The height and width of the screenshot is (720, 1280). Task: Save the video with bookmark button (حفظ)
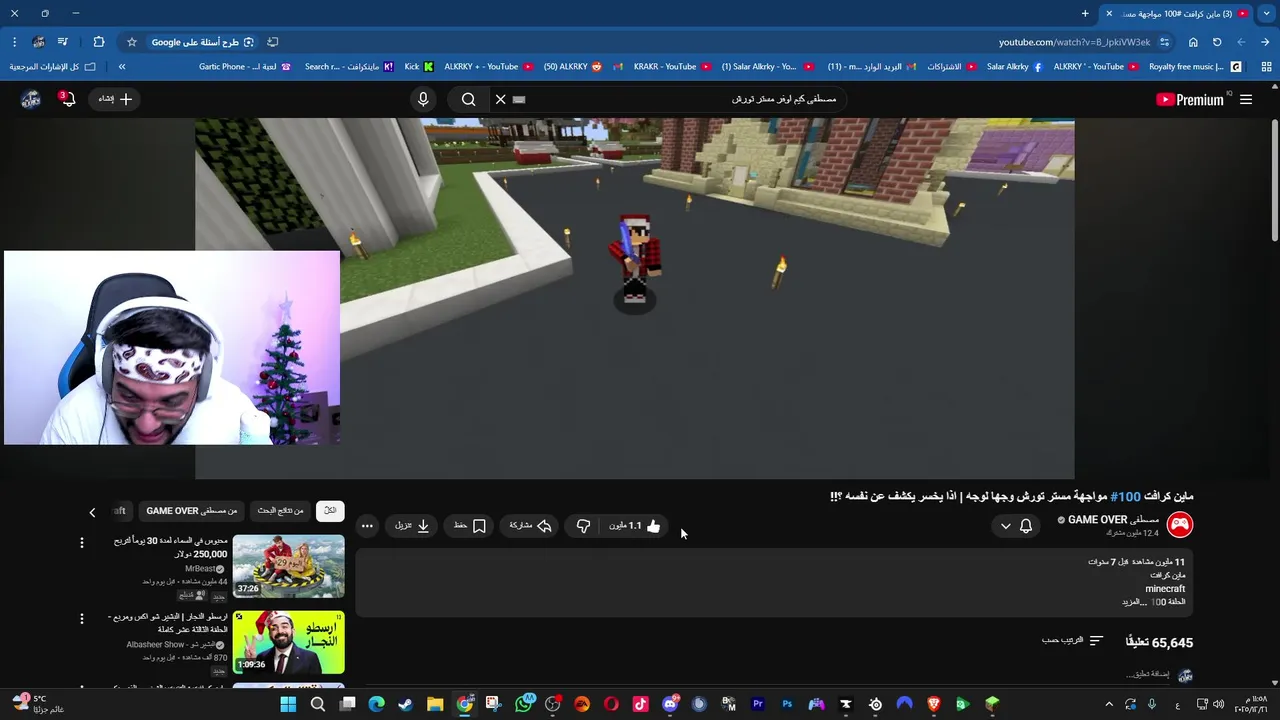469,525
